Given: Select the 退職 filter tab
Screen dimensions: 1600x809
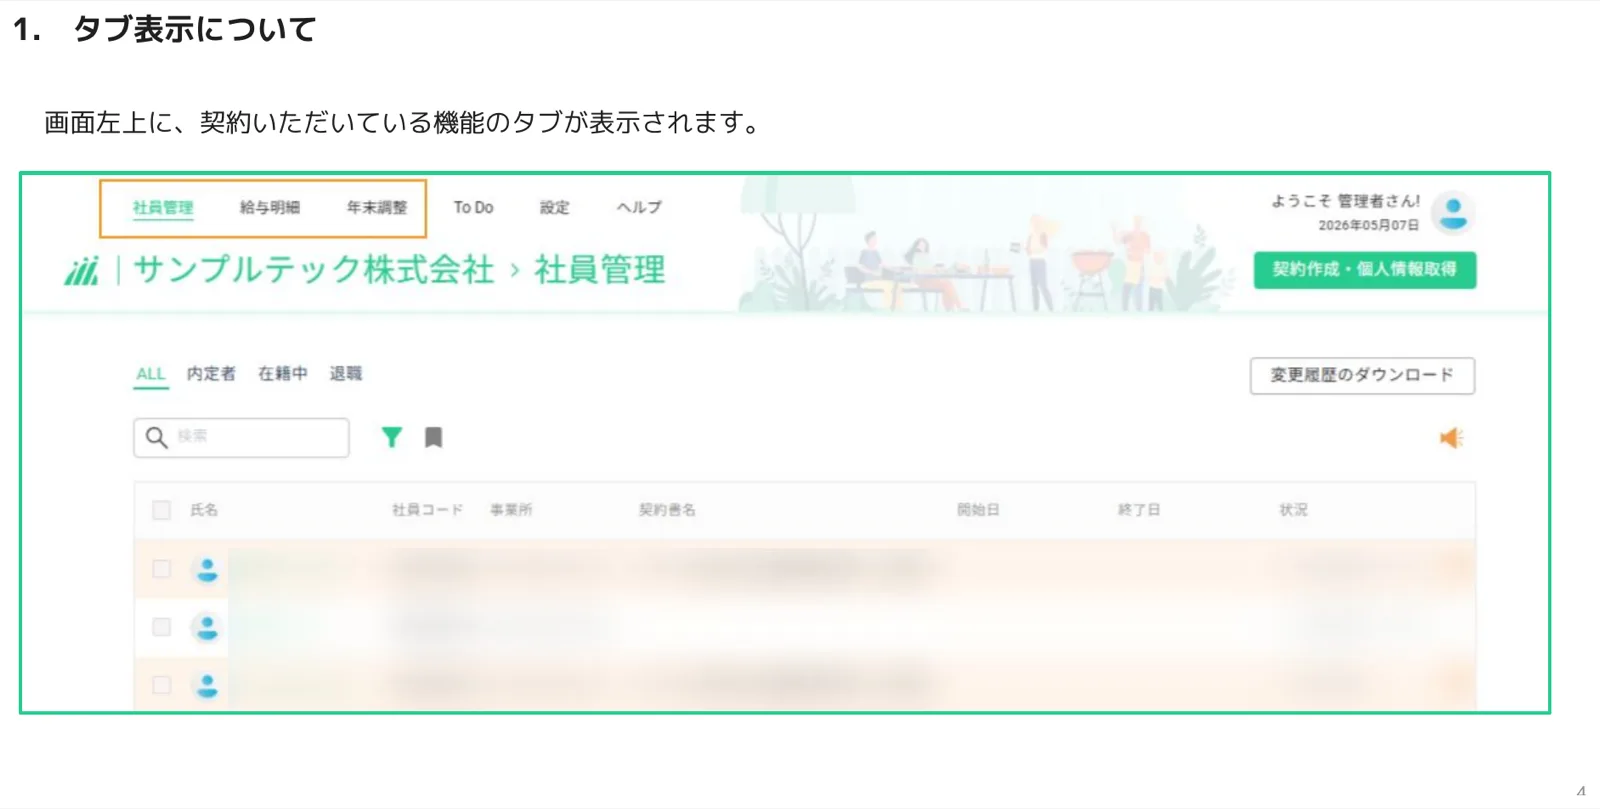Looking at the screenshot, I should (x=346, y=373).
